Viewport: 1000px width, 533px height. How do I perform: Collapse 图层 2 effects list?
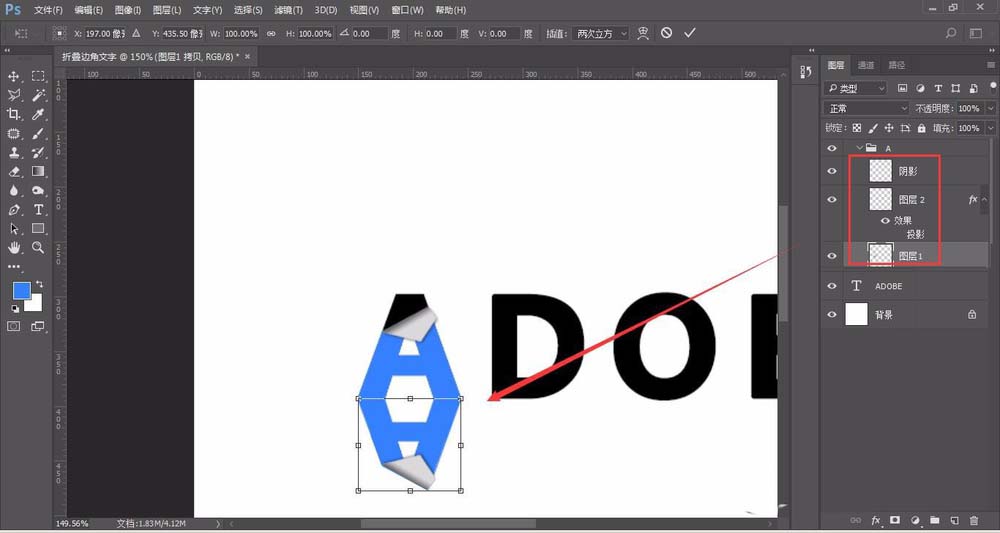(x=985, y=200)
